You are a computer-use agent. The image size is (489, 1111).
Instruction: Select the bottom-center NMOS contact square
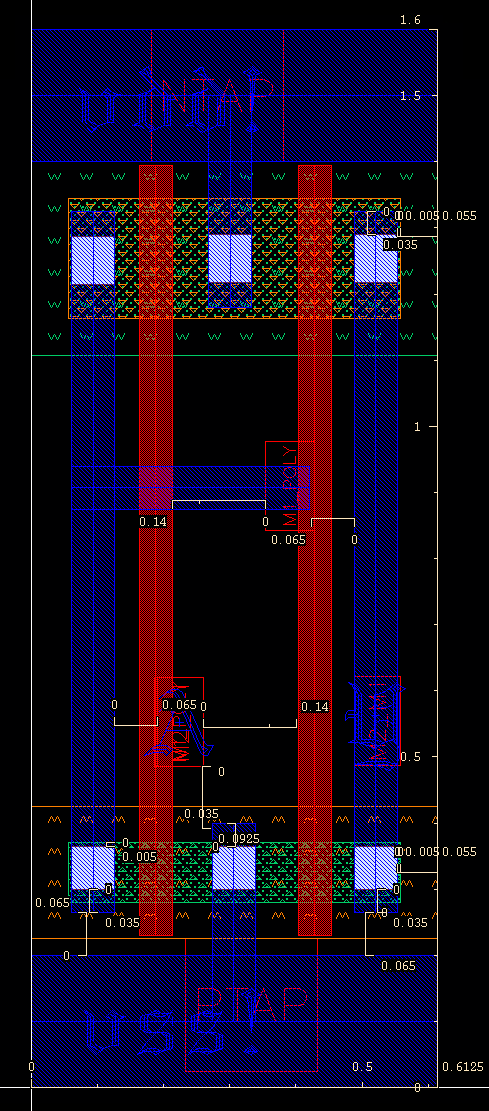[x=234, y=868]
